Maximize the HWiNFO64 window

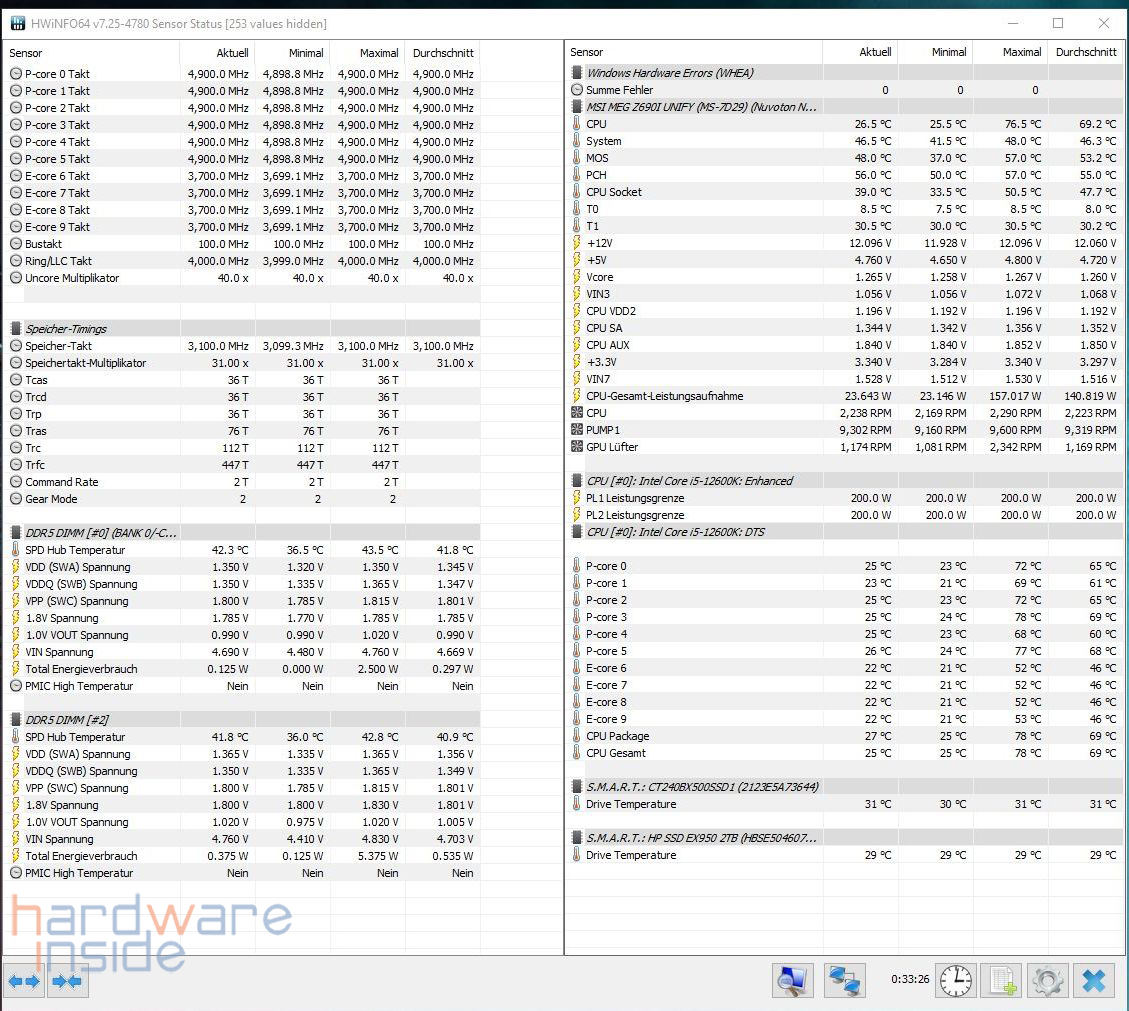pyautogui.click(x=1058, y=23)
